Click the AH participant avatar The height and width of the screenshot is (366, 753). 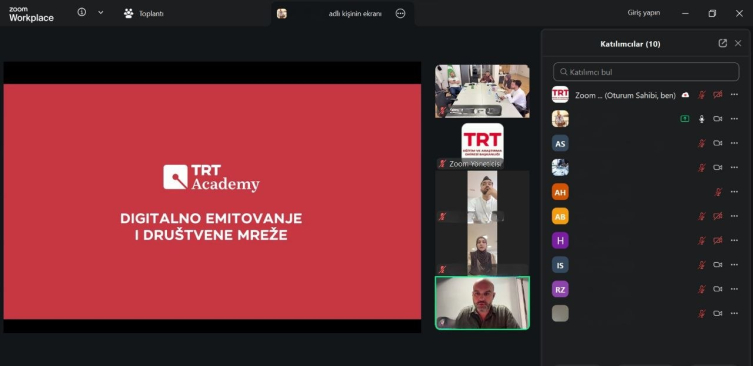[560, 192]
